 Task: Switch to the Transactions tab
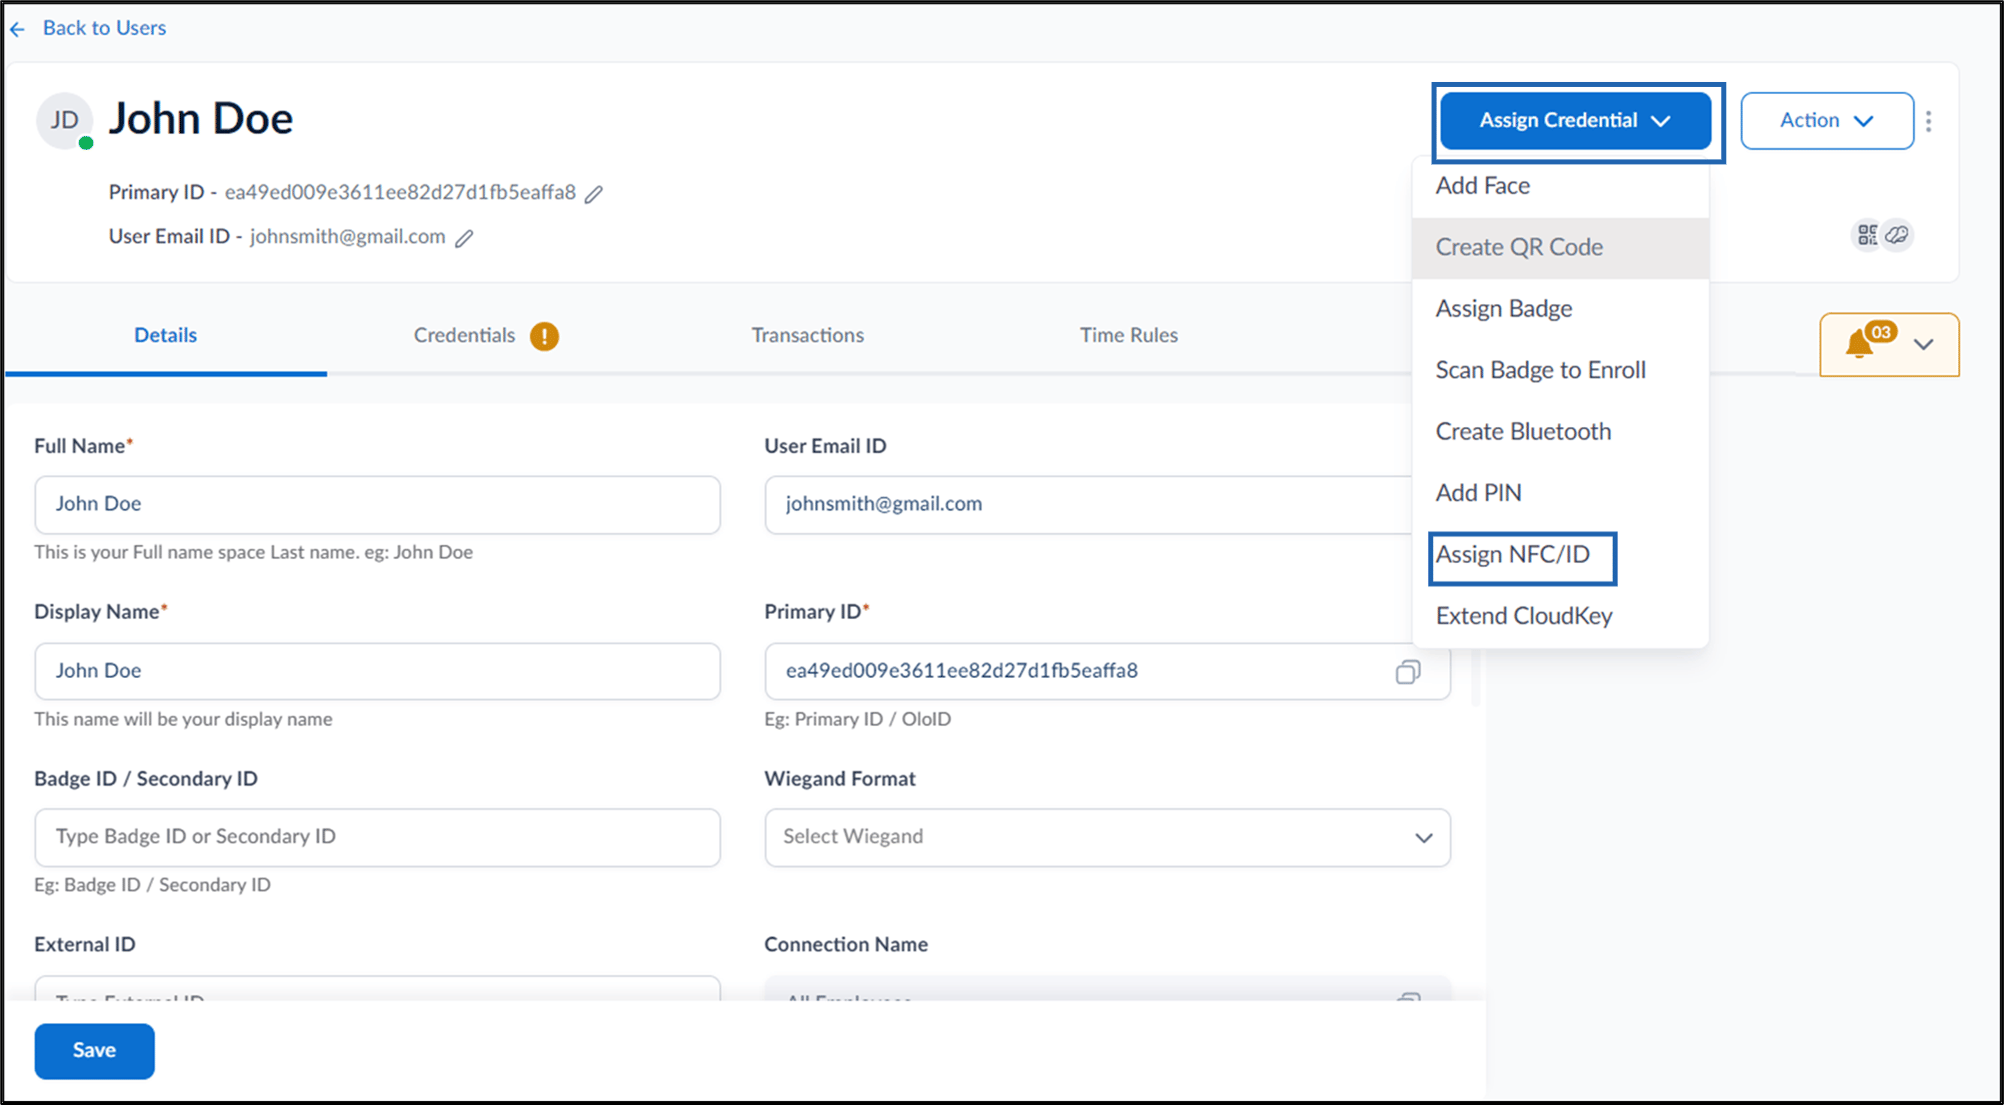808,336
